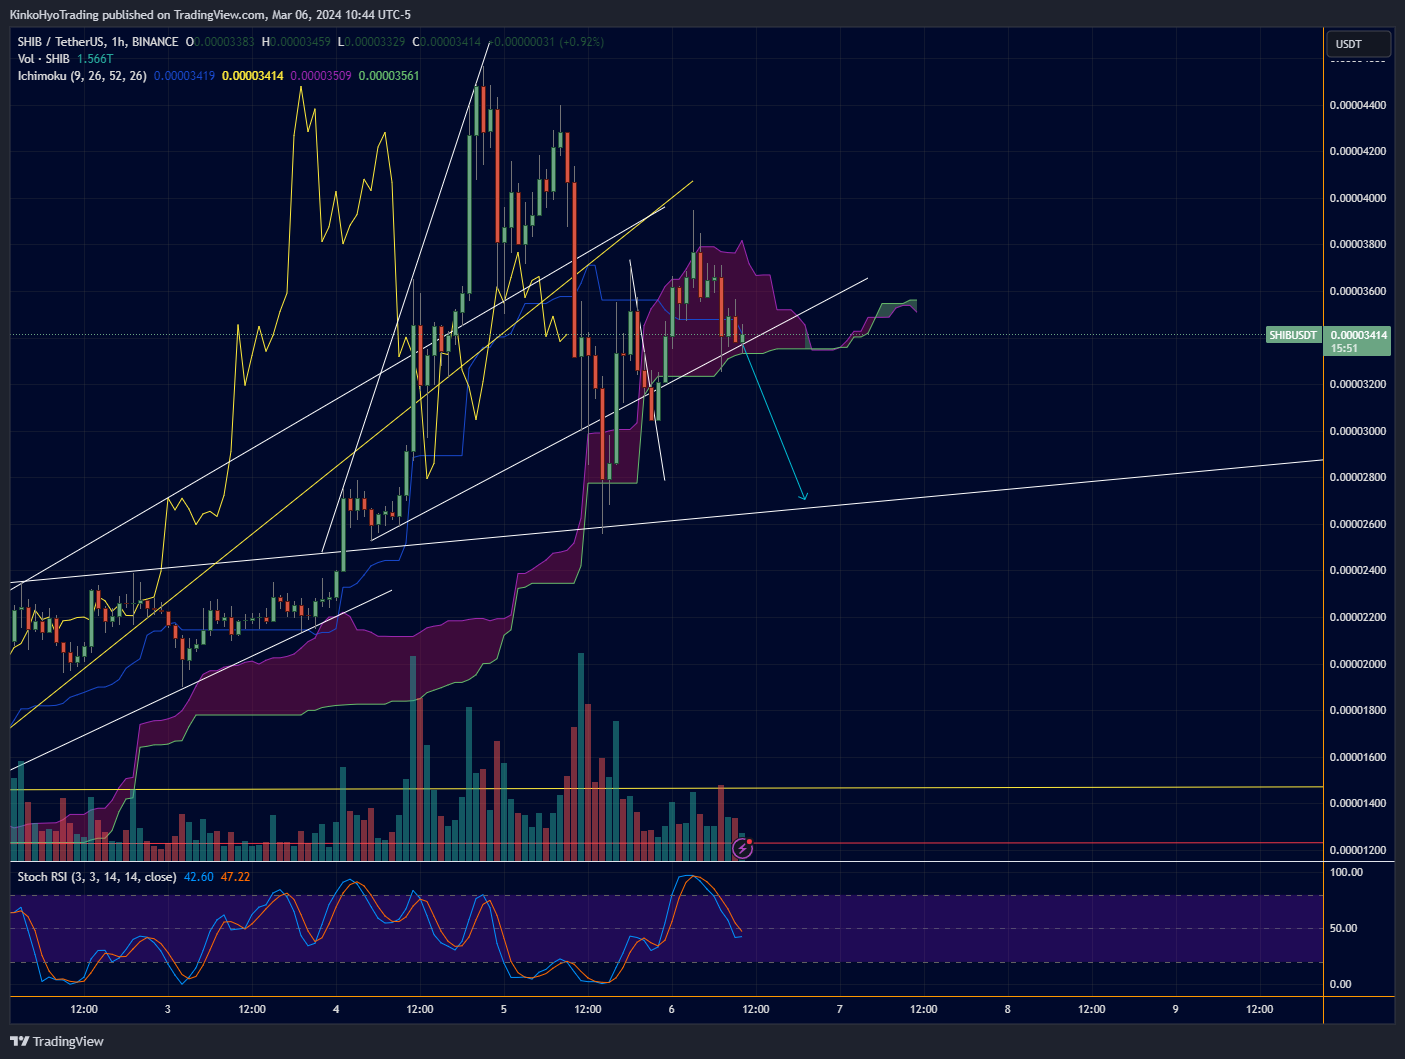Click day 7 on the time axis
Viewport: 1405px width, 1059px height.
[840, 1009]
